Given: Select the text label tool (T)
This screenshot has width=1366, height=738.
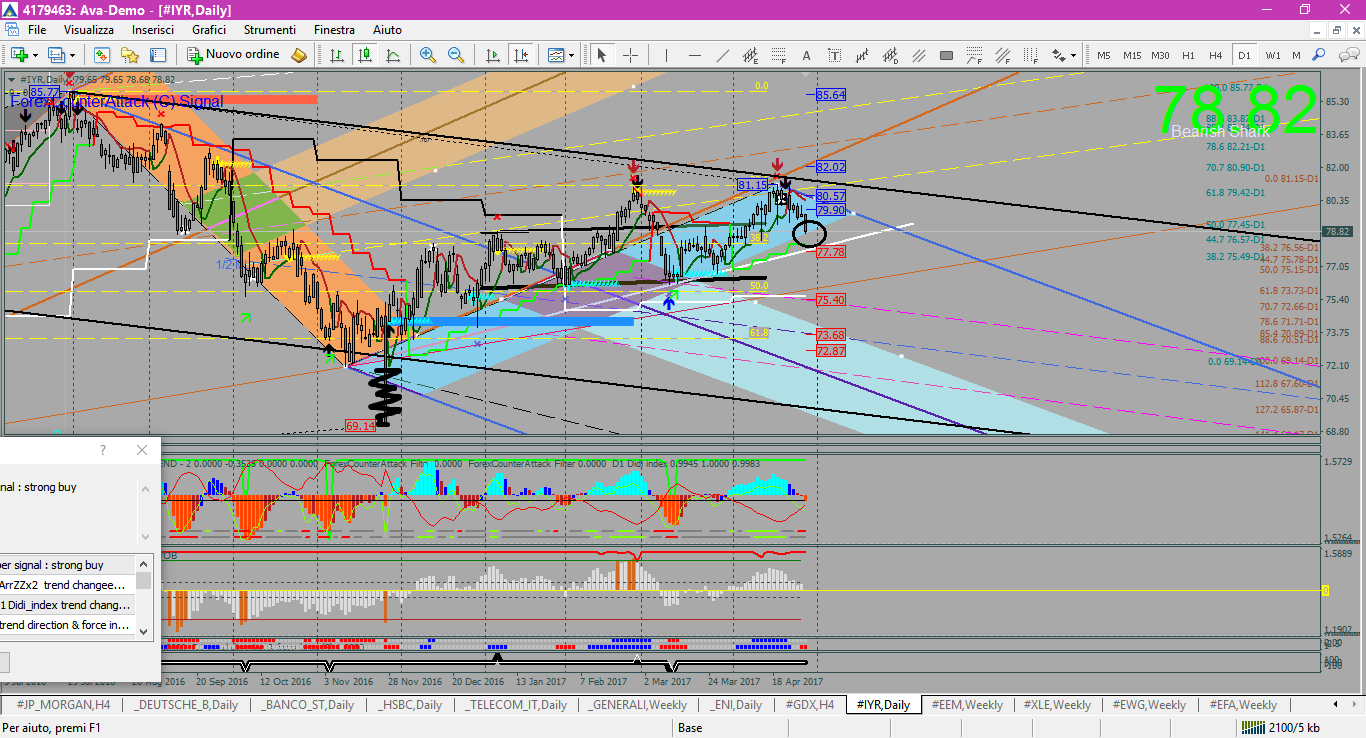Looking at the screenshot, I should click(x=833, y=55).
